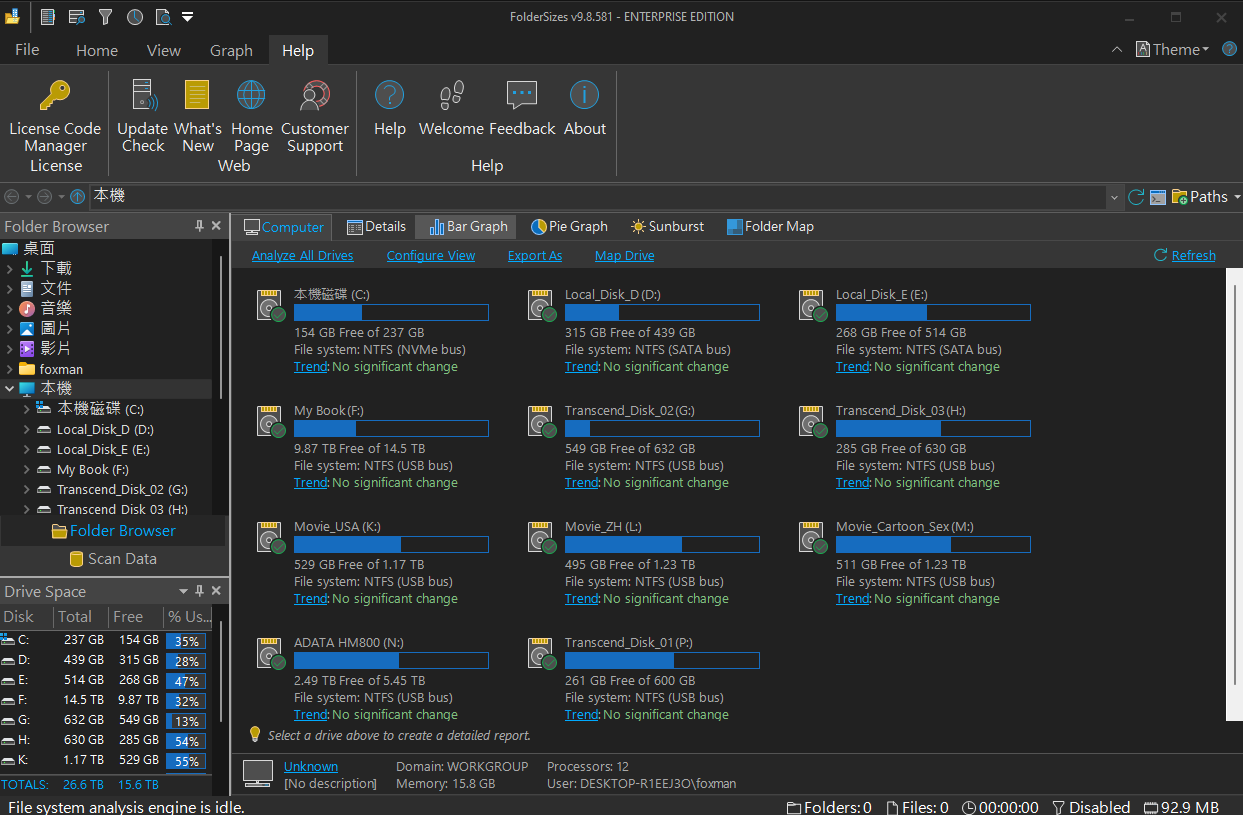
Task: Click the ADATA HM800 (N:) drive icon
Action: pyautogui.click(x=271, y=654)
